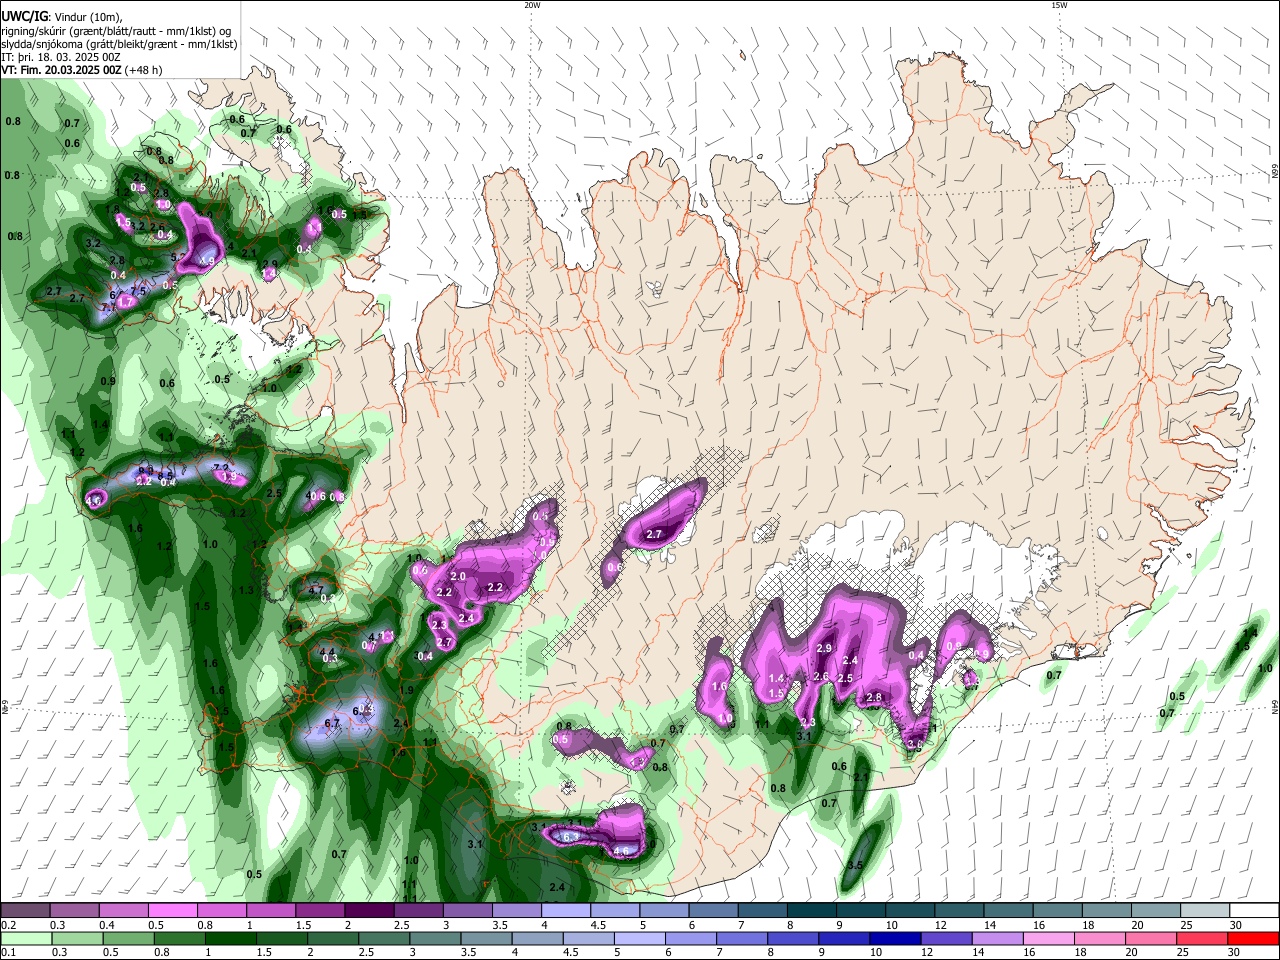
Task: Click the '0.2' label in the snow legend row
Action: pyautogui.click(x=7, y=925)
